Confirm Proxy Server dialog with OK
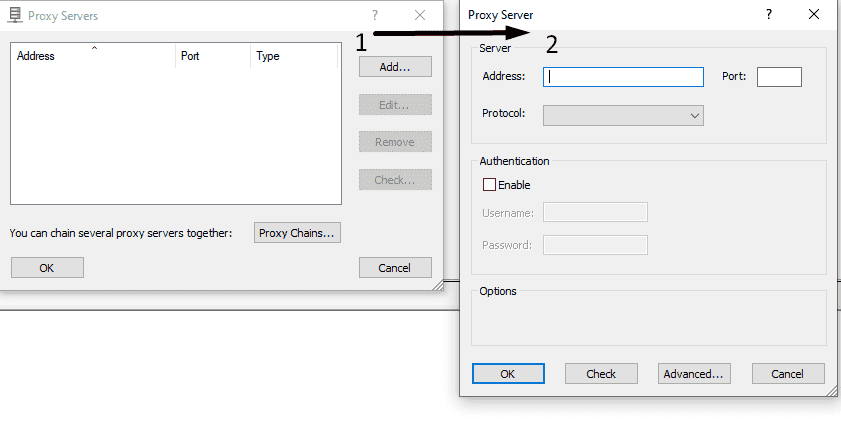The height and width of the screenshot is (424, 841). (x=507, y=374)
